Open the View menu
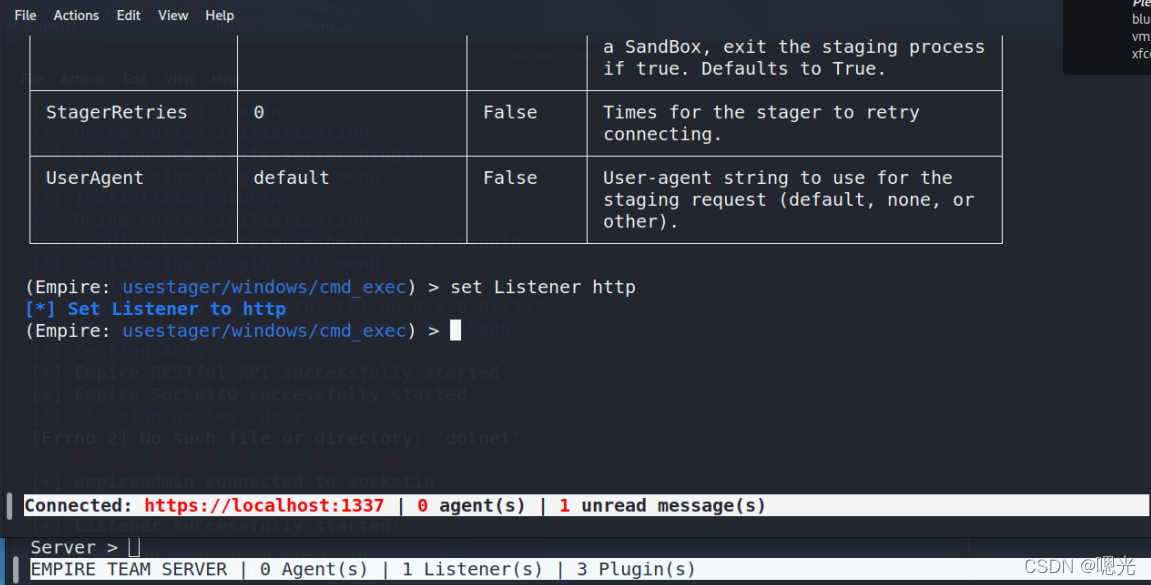 173,15
